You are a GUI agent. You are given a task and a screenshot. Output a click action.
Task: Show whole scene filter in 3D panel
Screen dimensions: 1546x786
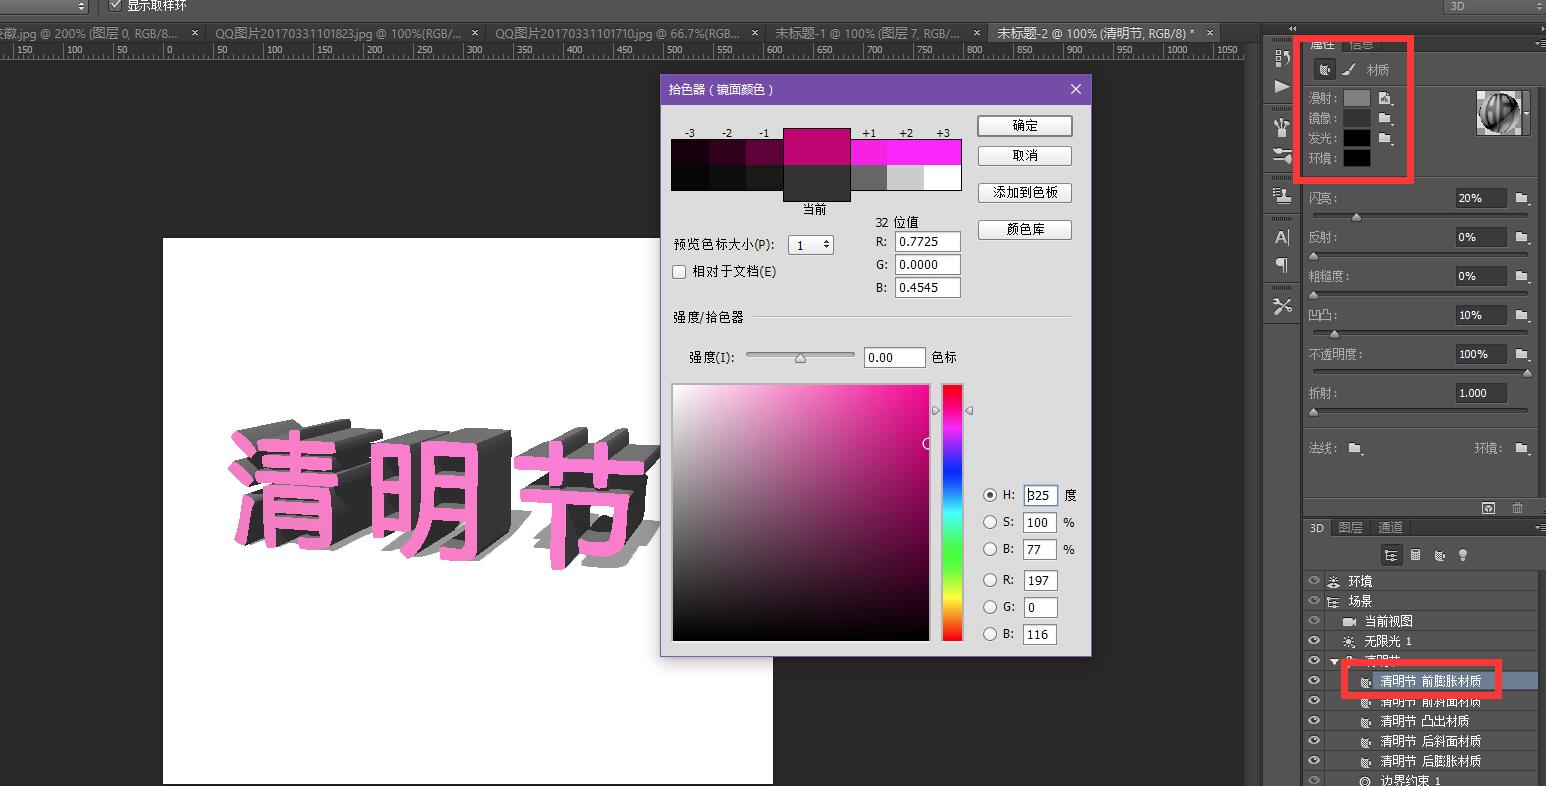click(1391, 555)
